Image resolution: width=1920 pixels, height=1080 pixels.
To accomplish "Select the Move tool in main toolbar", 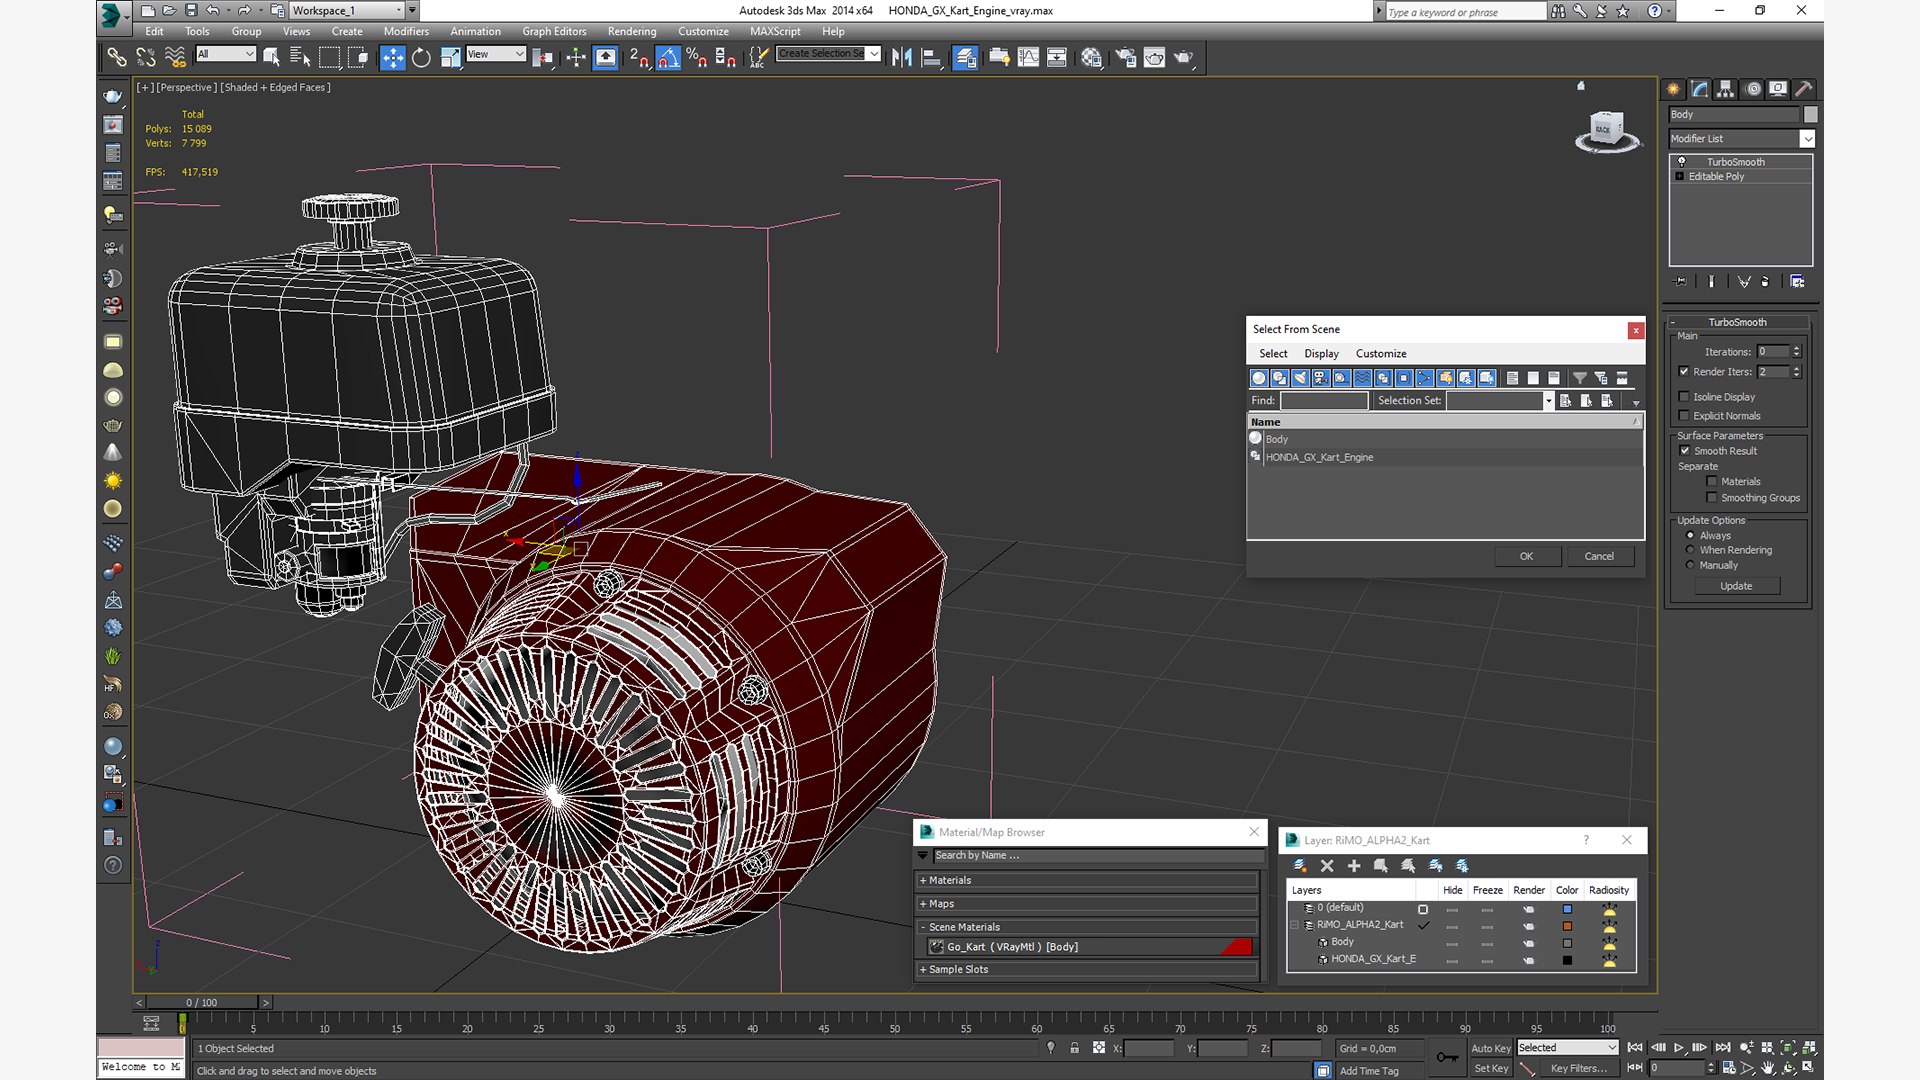I will pyautogui.click(x=392, y=58).
